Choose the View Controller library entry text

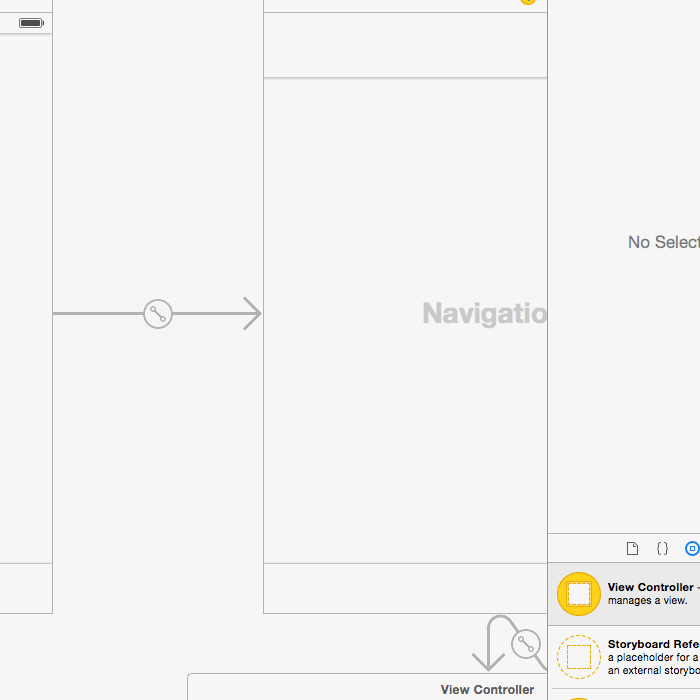coord(650,588)
